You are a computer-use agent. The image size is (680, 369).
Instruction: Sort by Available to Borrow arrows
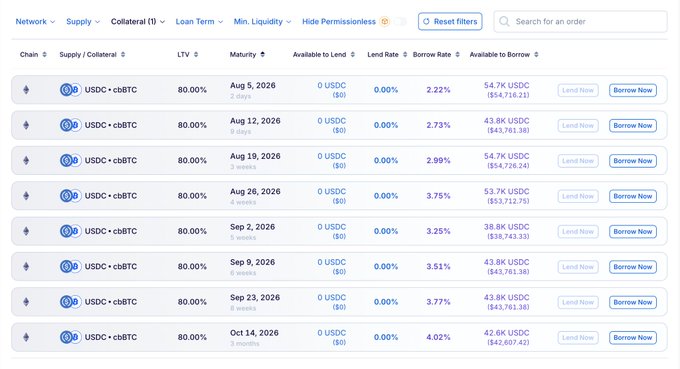(536, 55)
